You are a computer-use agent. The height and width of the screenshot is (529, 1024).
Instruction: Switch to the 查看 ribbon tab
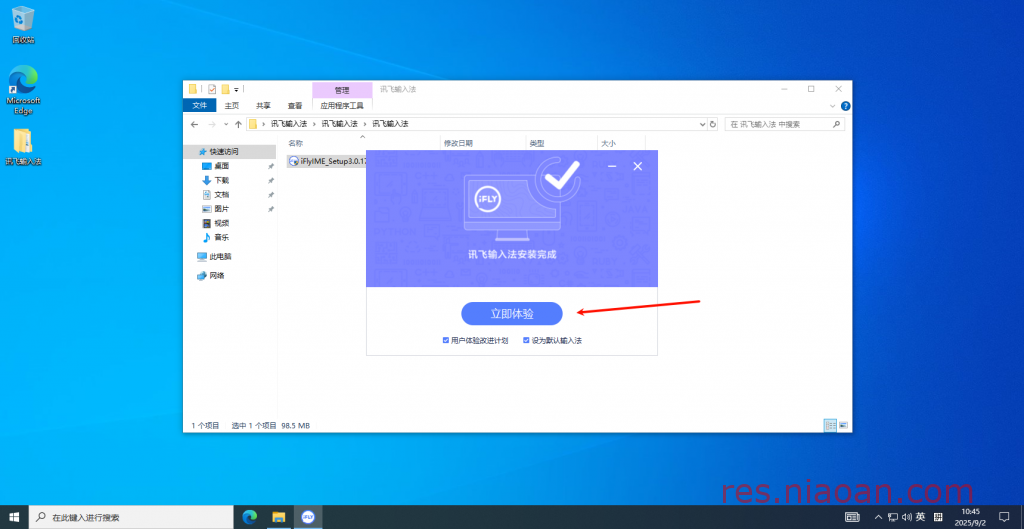[295, 105]
